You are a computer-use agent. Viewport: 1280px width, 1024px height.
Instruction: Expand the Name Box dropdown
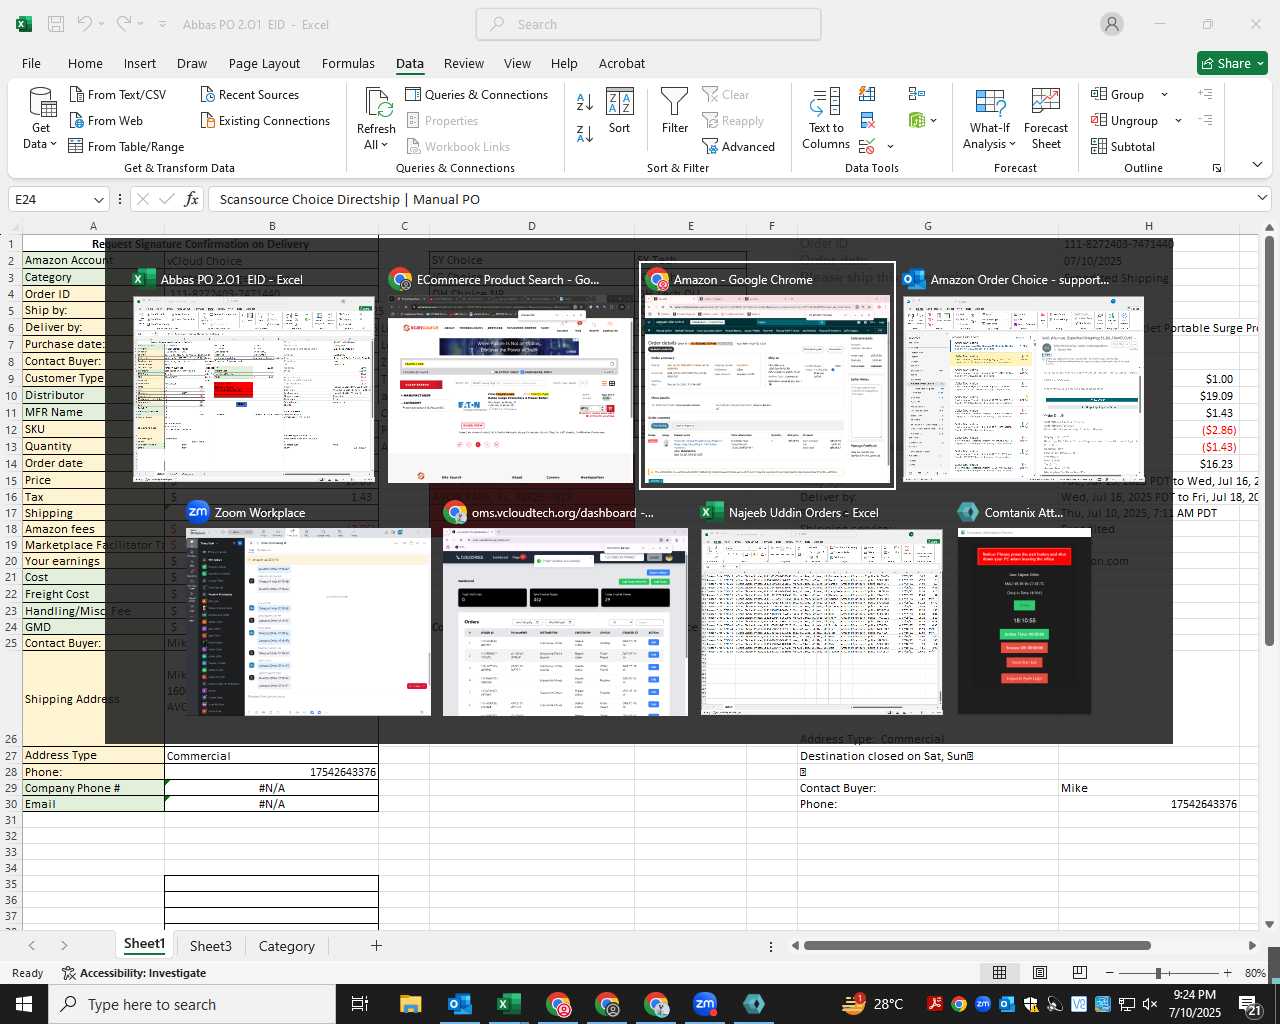98,199
